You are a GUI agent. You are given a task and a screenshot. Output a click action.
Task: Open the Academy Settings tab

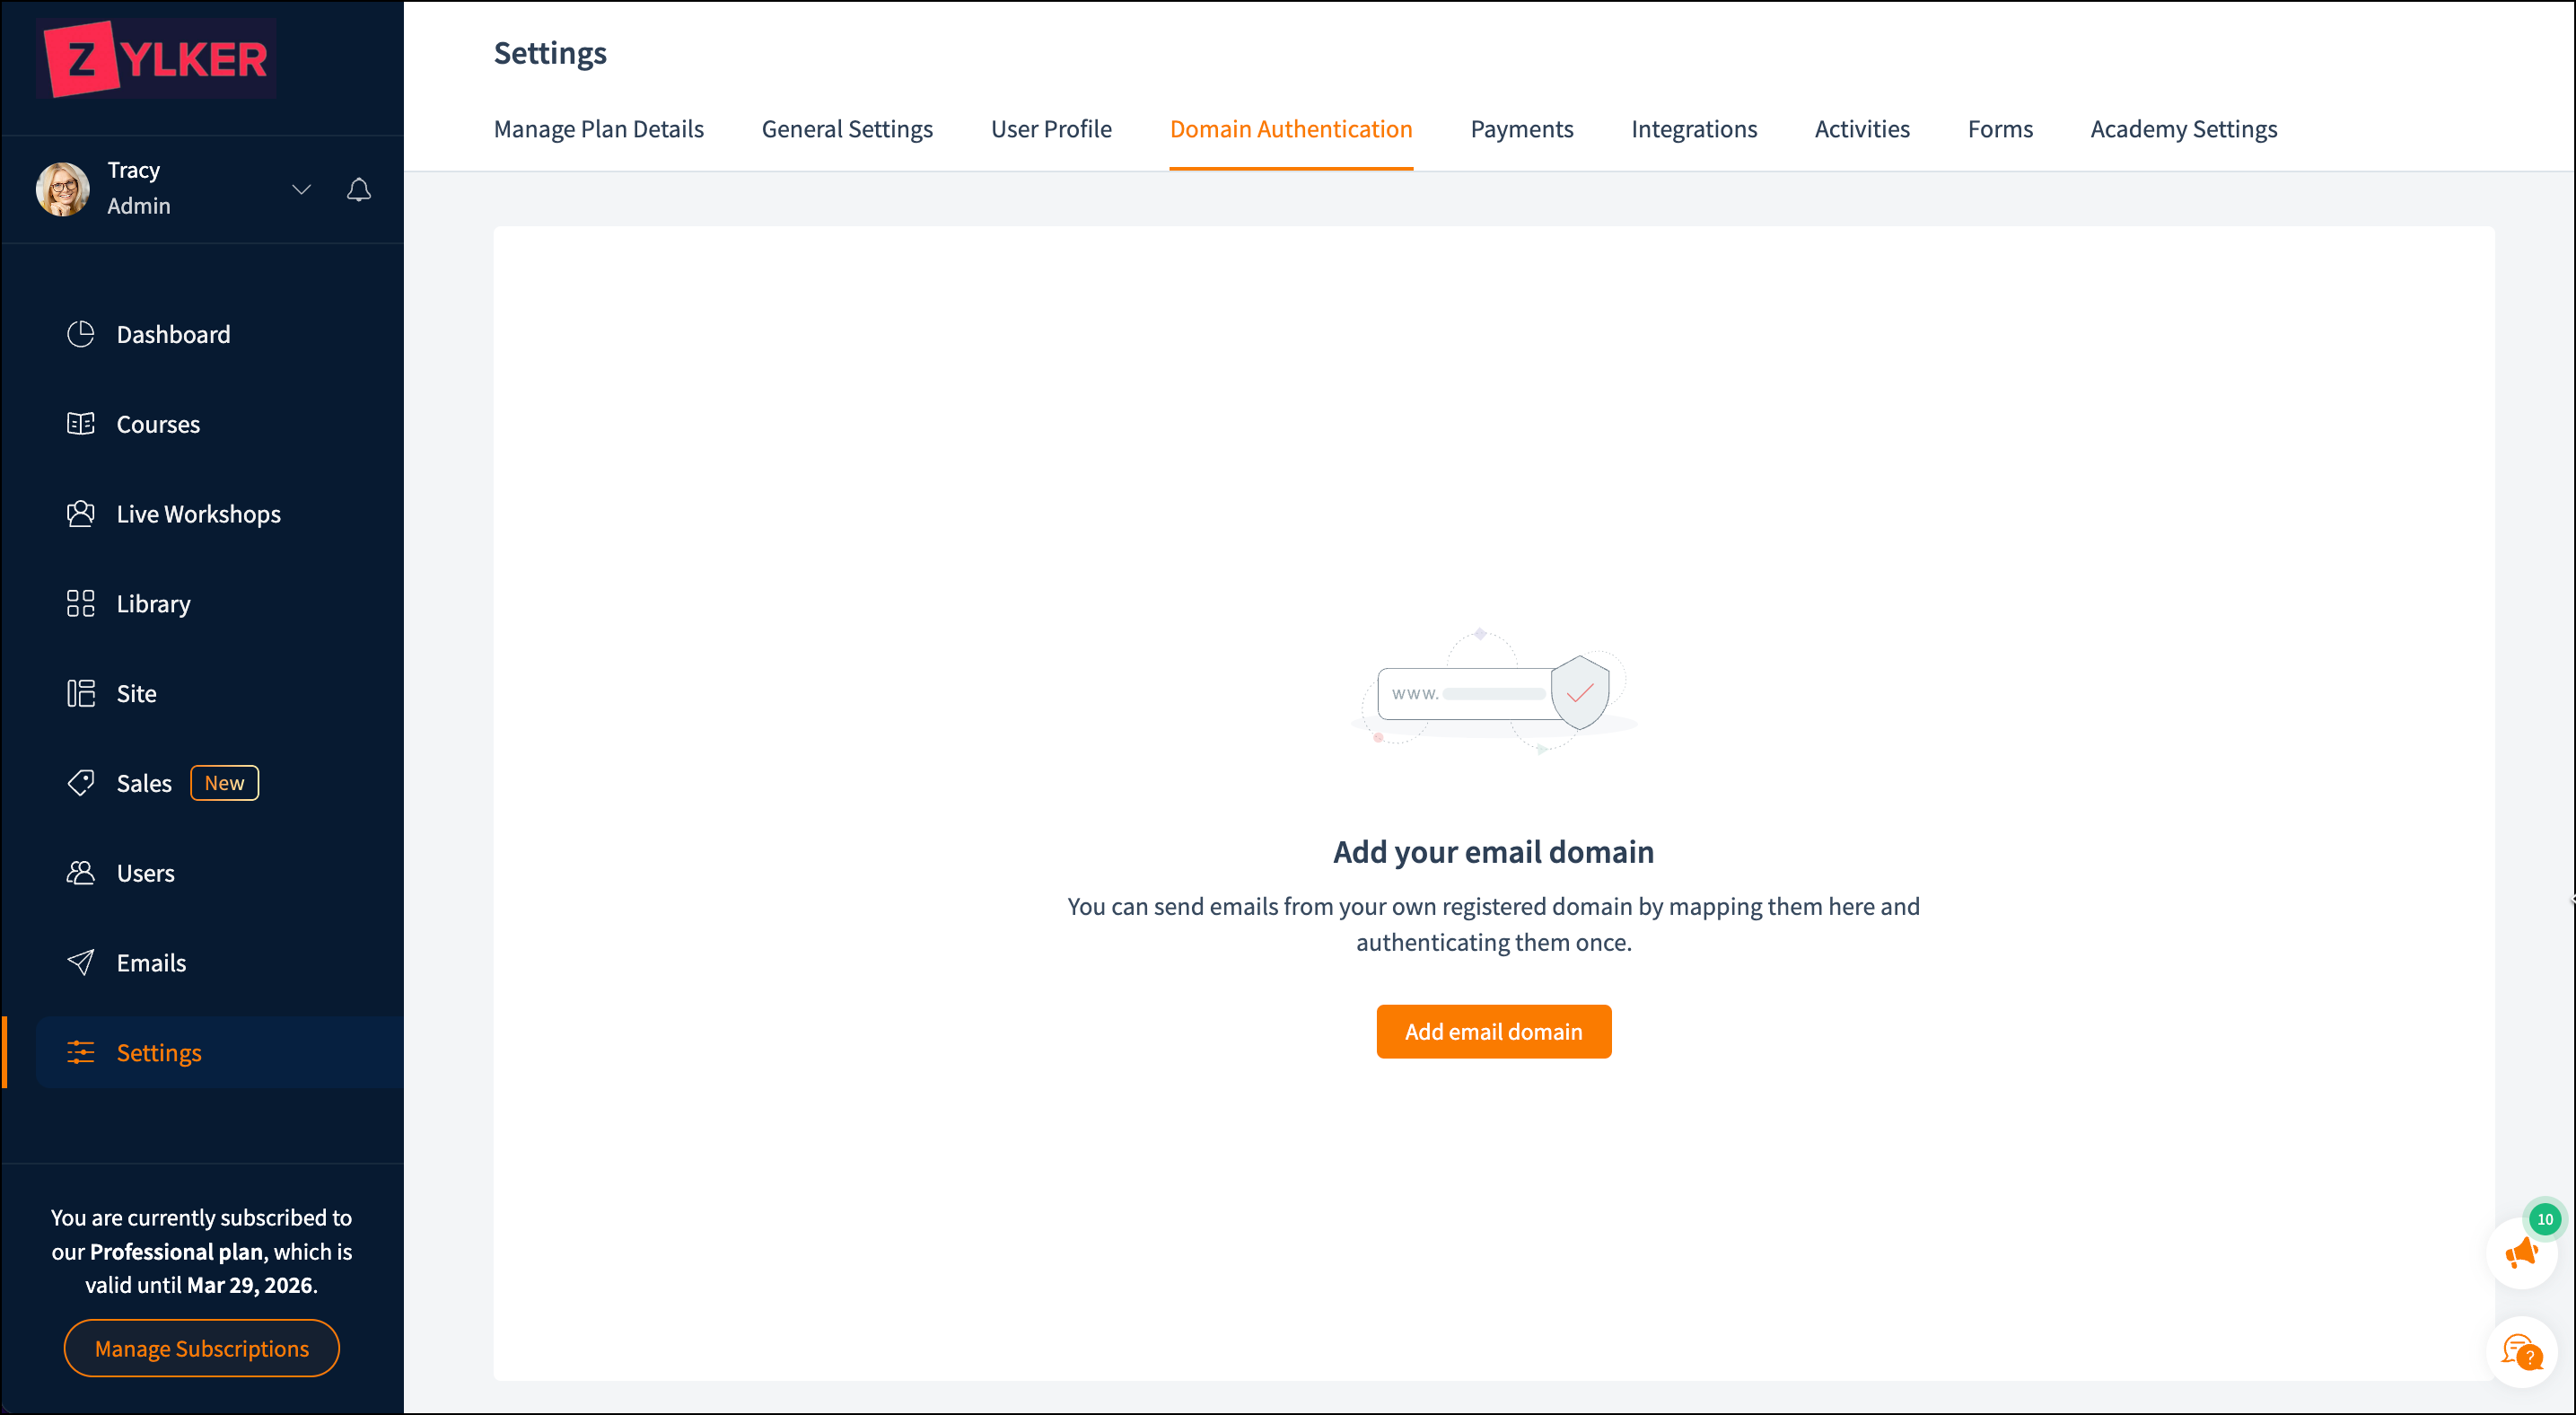tap(2183, 129)
